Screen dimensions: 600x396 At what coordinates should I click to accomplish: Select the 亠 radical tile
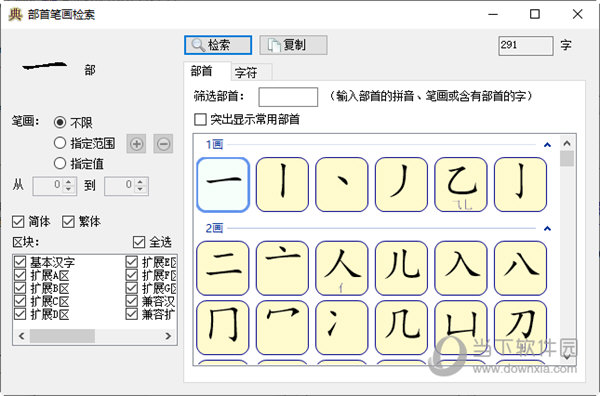[282, 268]
